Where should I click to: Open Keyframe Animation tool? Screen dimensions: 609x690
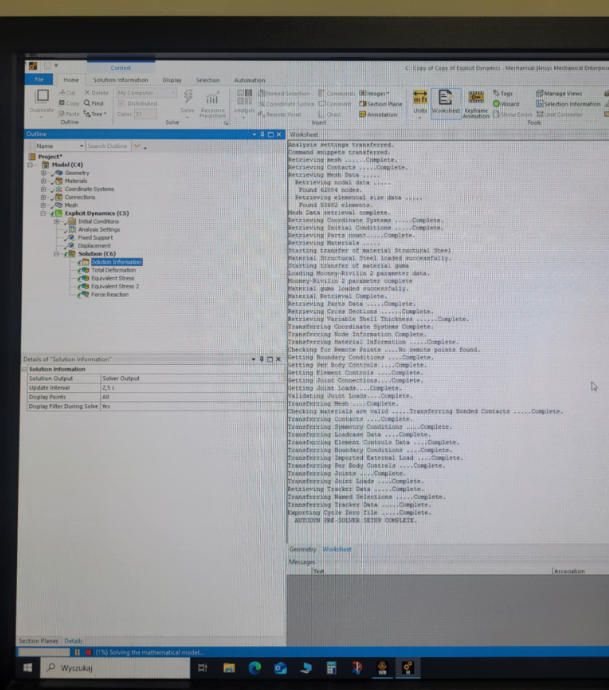[x=476, y=104]
